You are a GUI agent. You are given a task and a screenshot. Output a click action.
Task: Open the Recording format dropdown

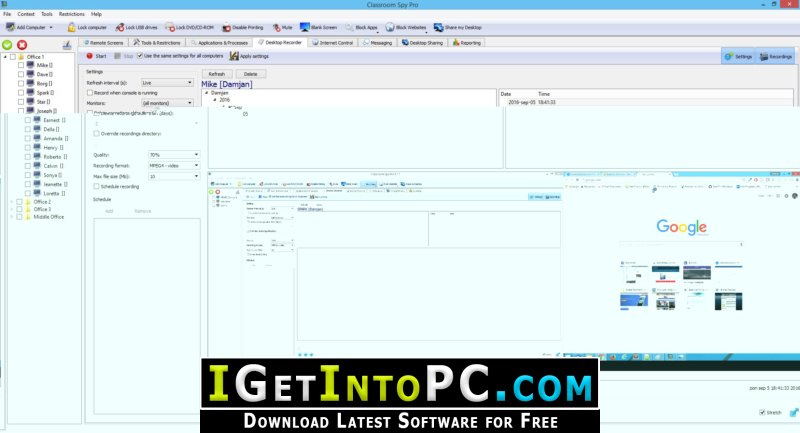pos(174,166)
